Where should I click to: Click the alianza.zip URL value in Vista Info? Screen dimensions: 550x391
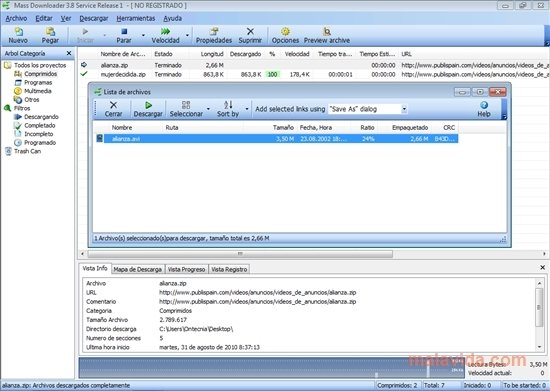pos(257,292)
